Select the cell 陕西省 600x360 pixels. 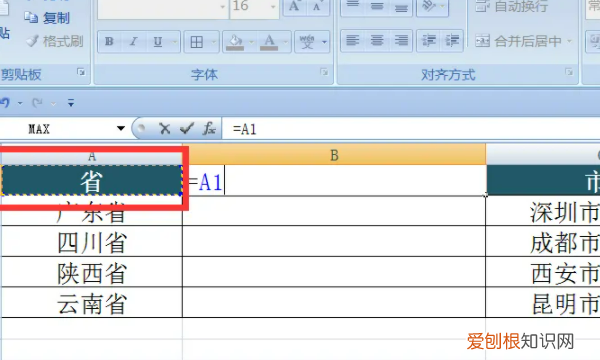92,273
